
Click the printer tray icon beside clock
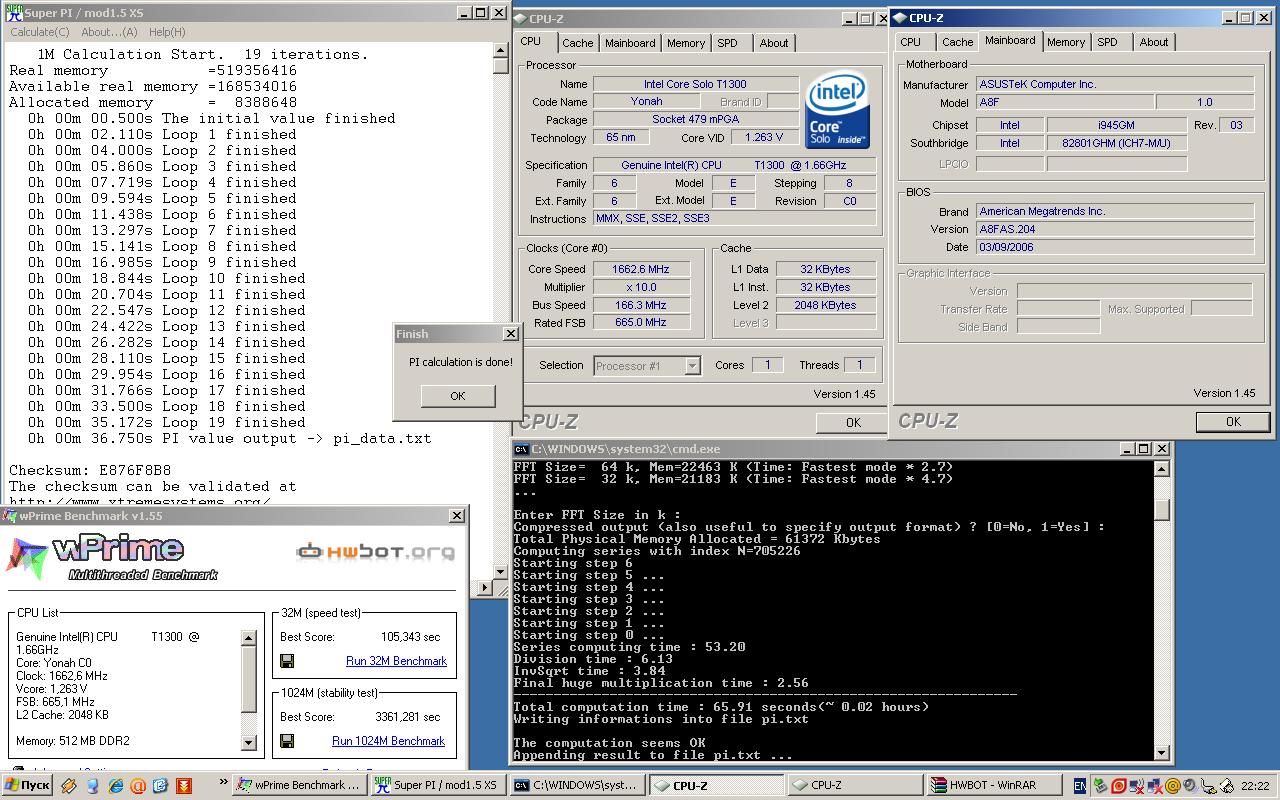(x=1227, y=786)
